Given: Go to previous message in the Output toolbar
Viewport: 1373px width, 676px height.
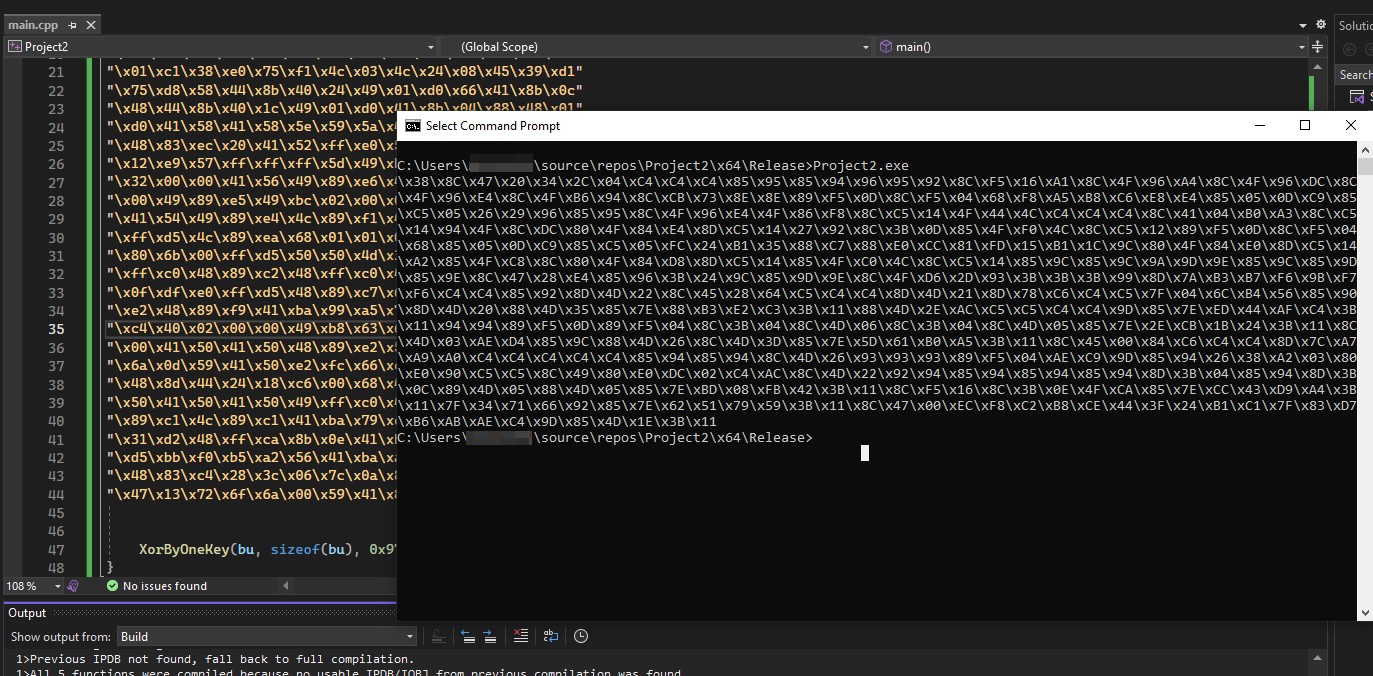Looking at the screenshot, I should coord(468,636).
